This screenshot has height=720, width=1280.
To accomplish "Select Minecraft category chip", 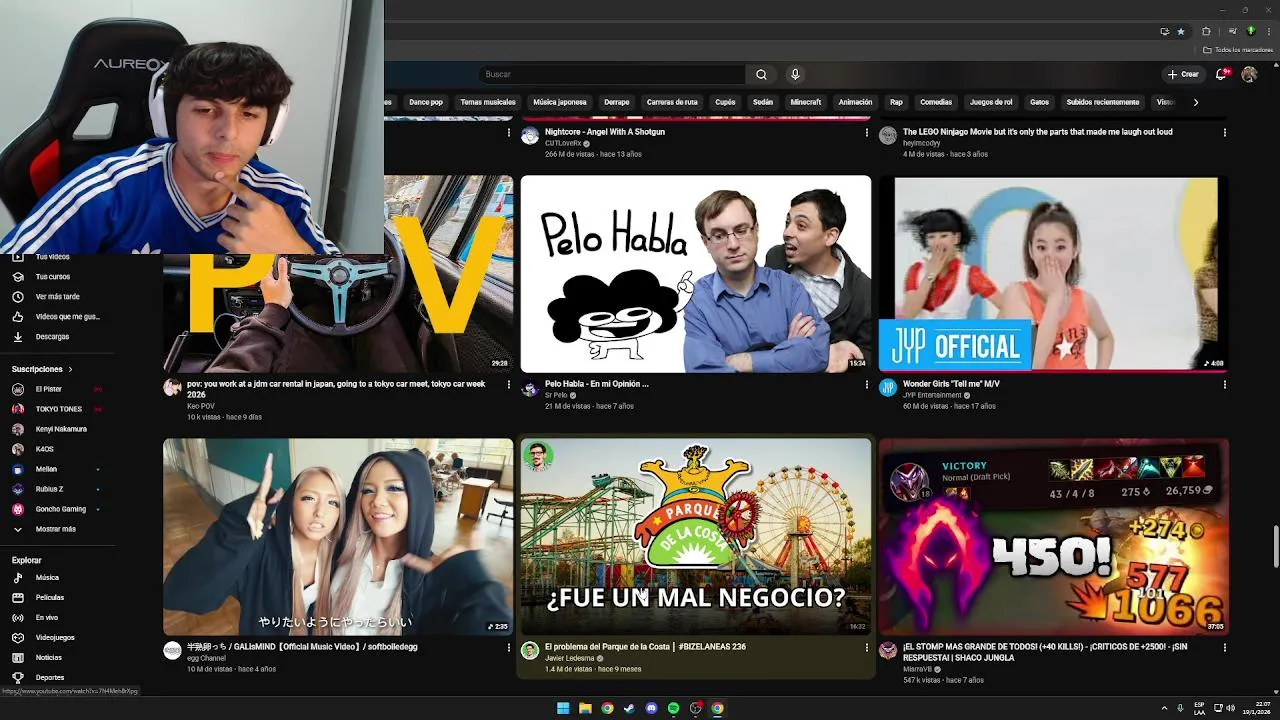I will (x=806, y=102).
